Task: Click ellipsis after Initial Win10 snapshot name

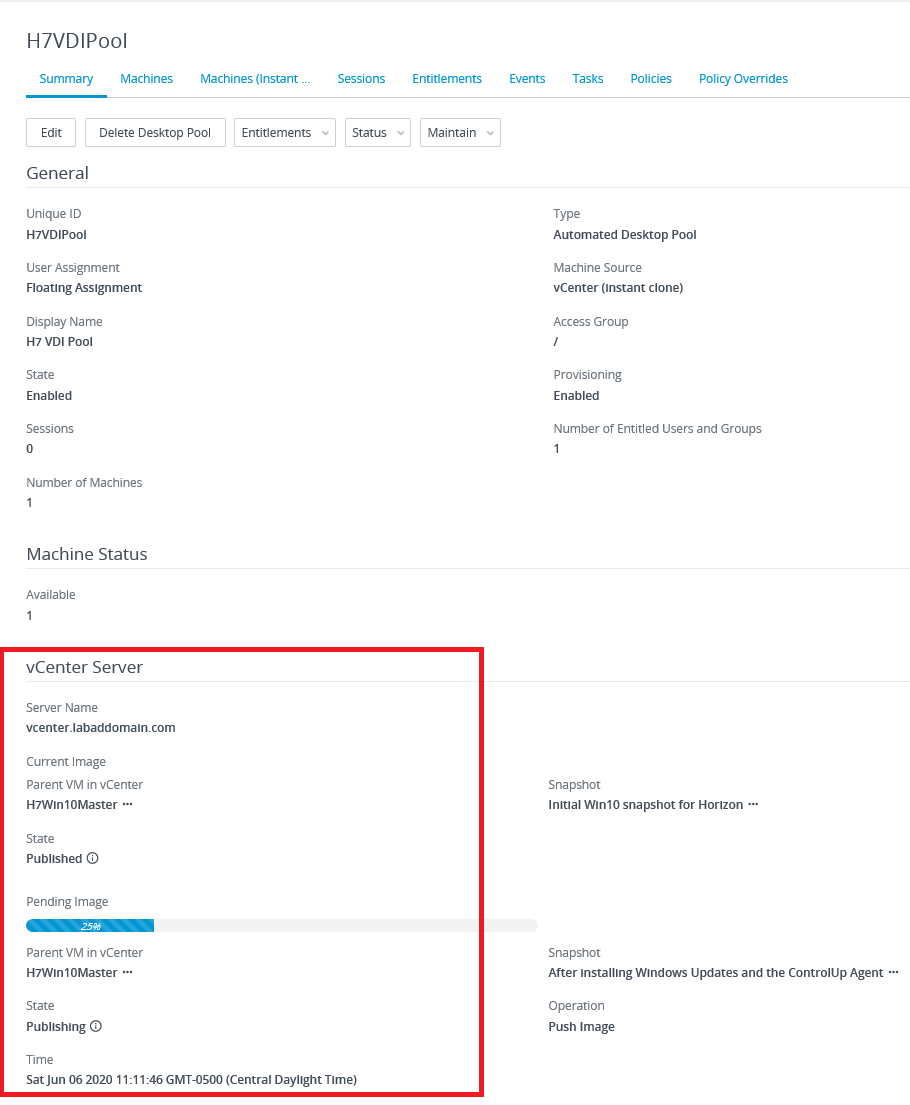Action: 753,805
